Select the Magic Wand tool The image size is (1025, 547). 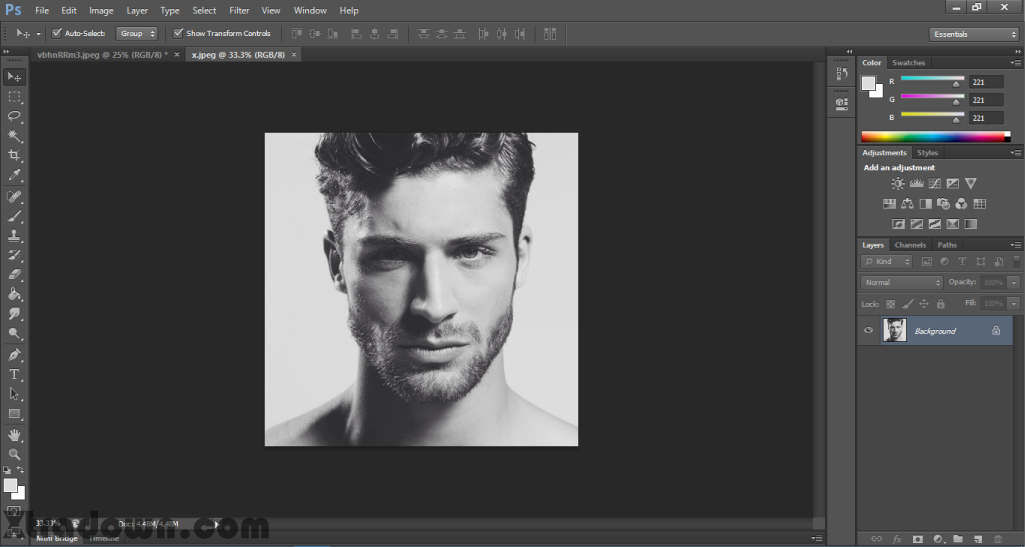(14, 136)
